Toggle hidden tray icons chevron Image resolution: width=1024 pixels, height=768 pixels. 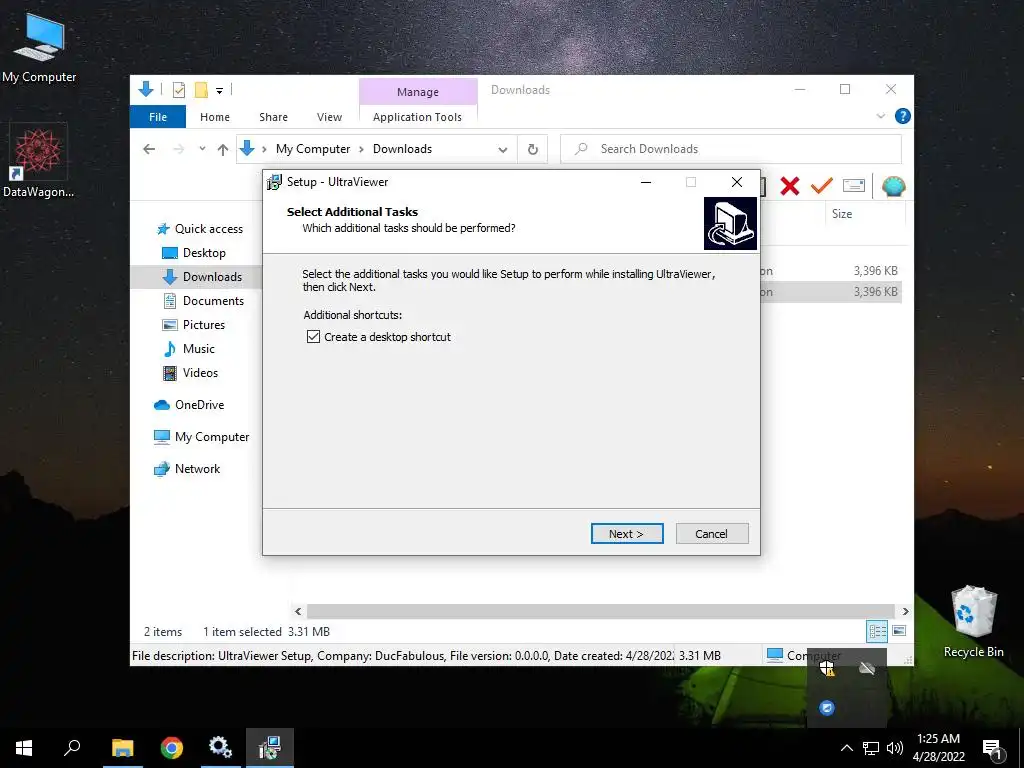846,748
